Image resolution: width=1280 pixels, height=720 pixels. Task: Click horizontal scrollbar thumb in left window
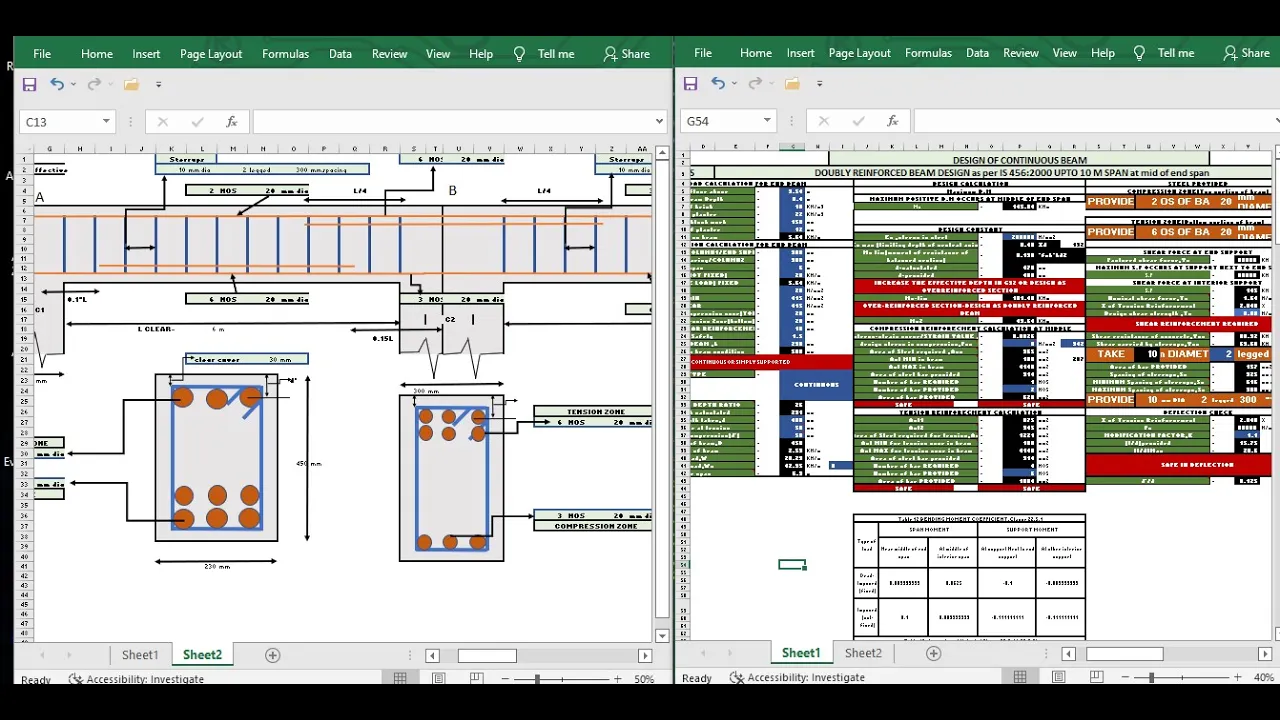click(487, 656)
